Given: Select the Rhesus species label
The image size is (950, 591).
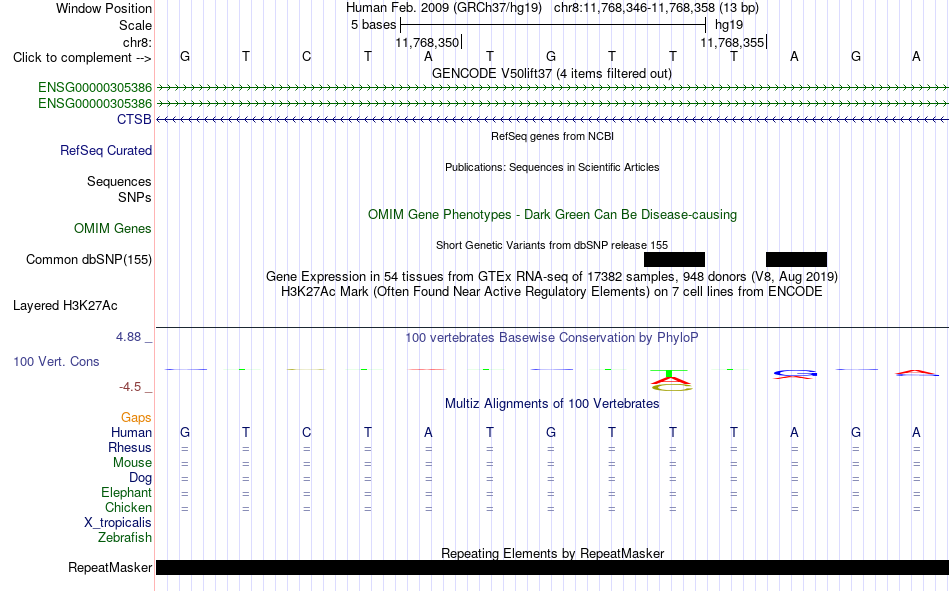Looking at the screenshot, I should (x=130, y=447).
